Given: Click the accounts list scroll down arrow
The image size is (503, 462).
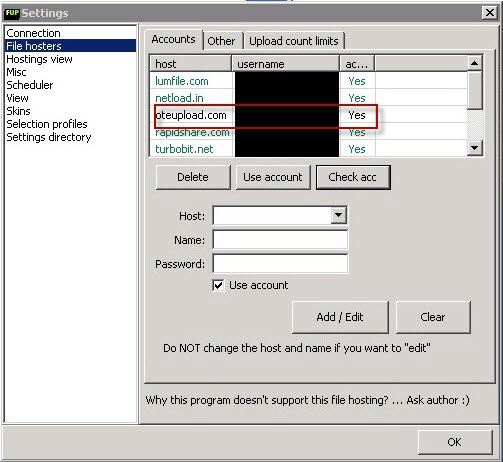Looking at the screenshot, I should point(475,148).
